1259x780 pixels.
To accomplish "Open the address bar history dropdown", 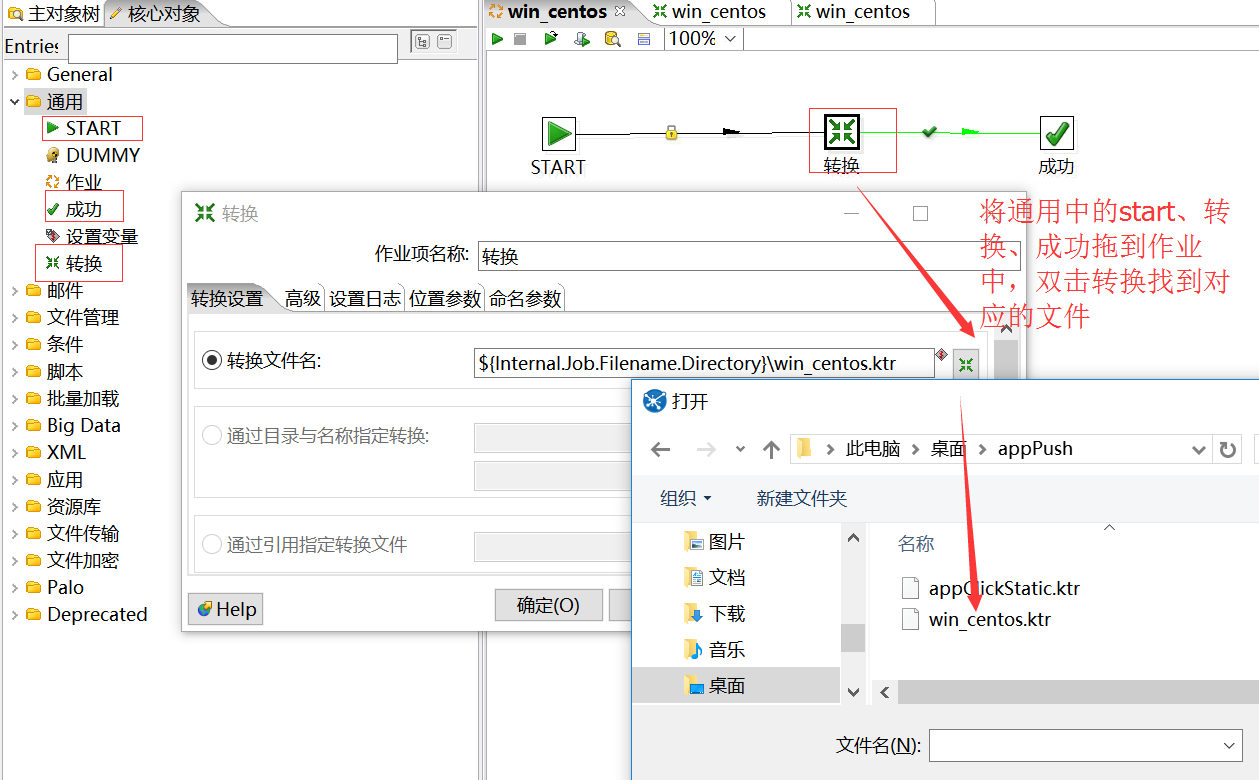I will click(x=1199, y=450).
